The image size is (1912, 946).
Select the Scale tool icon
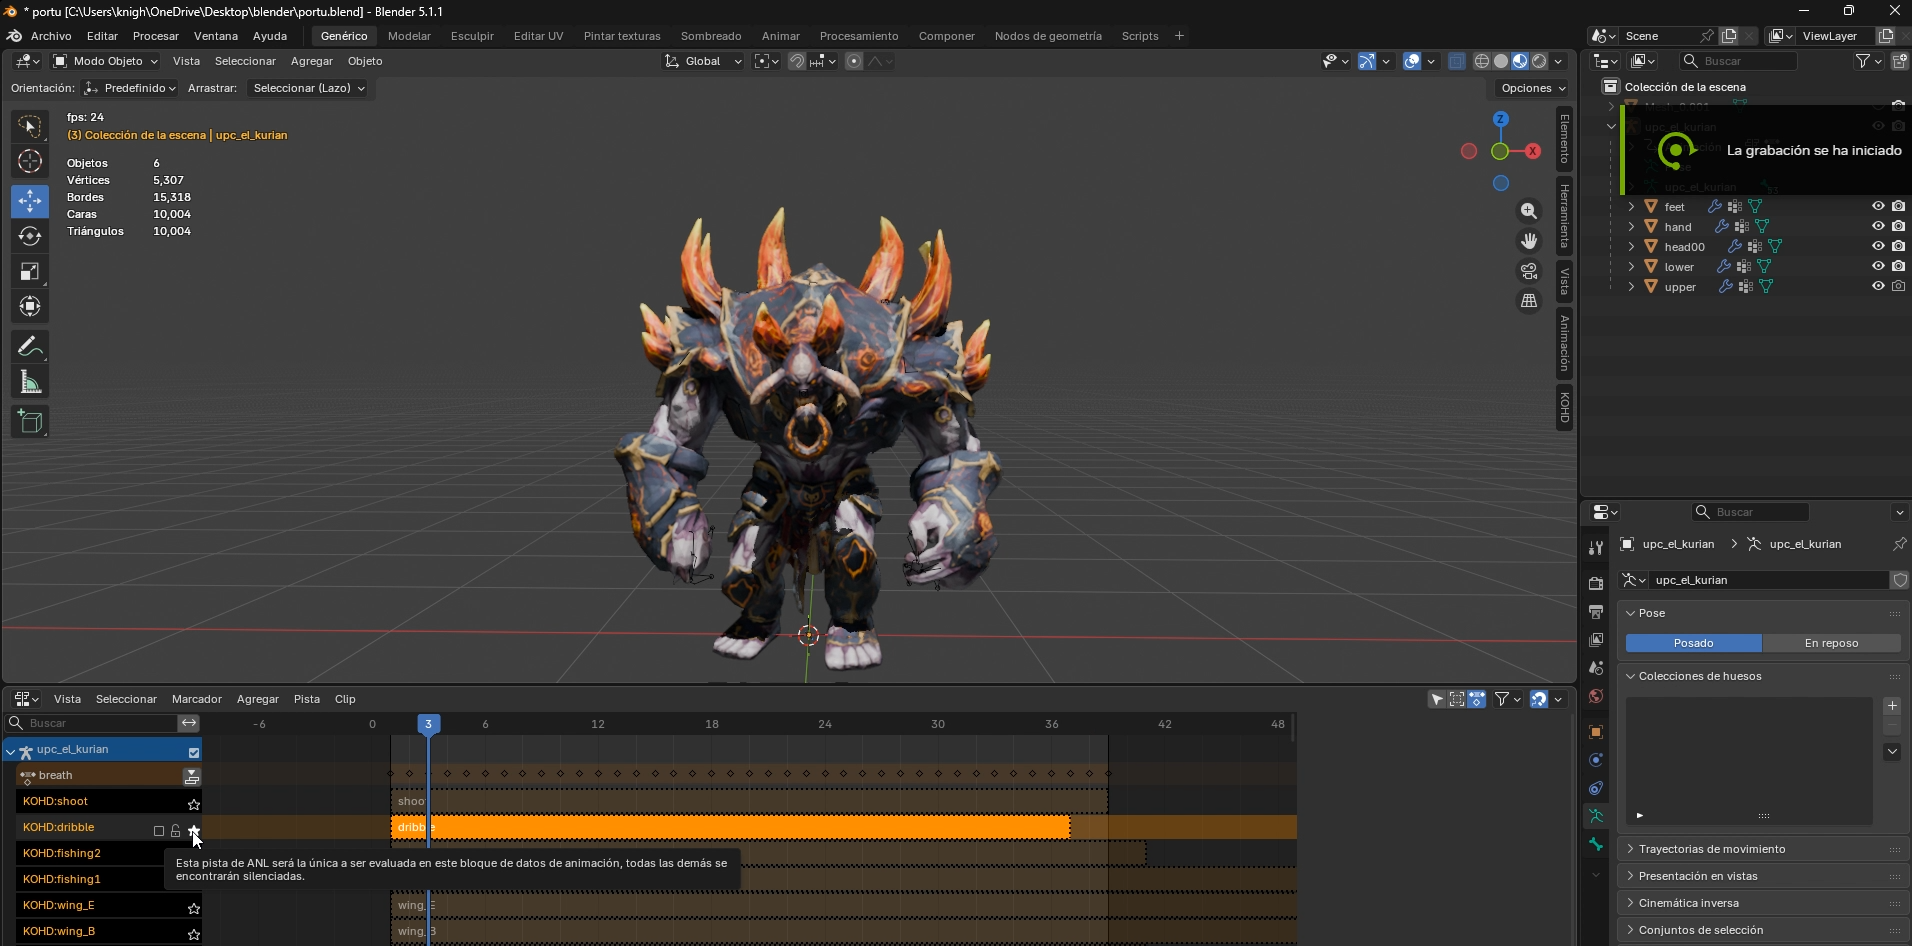[x=30, y=272]
